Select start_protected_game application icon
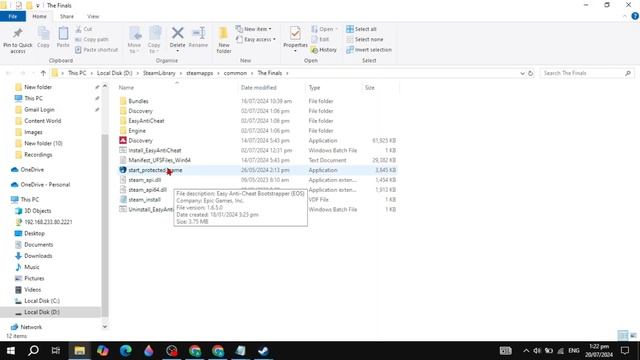The width and height of the screenshot is (640, 360). coord(123,170)
